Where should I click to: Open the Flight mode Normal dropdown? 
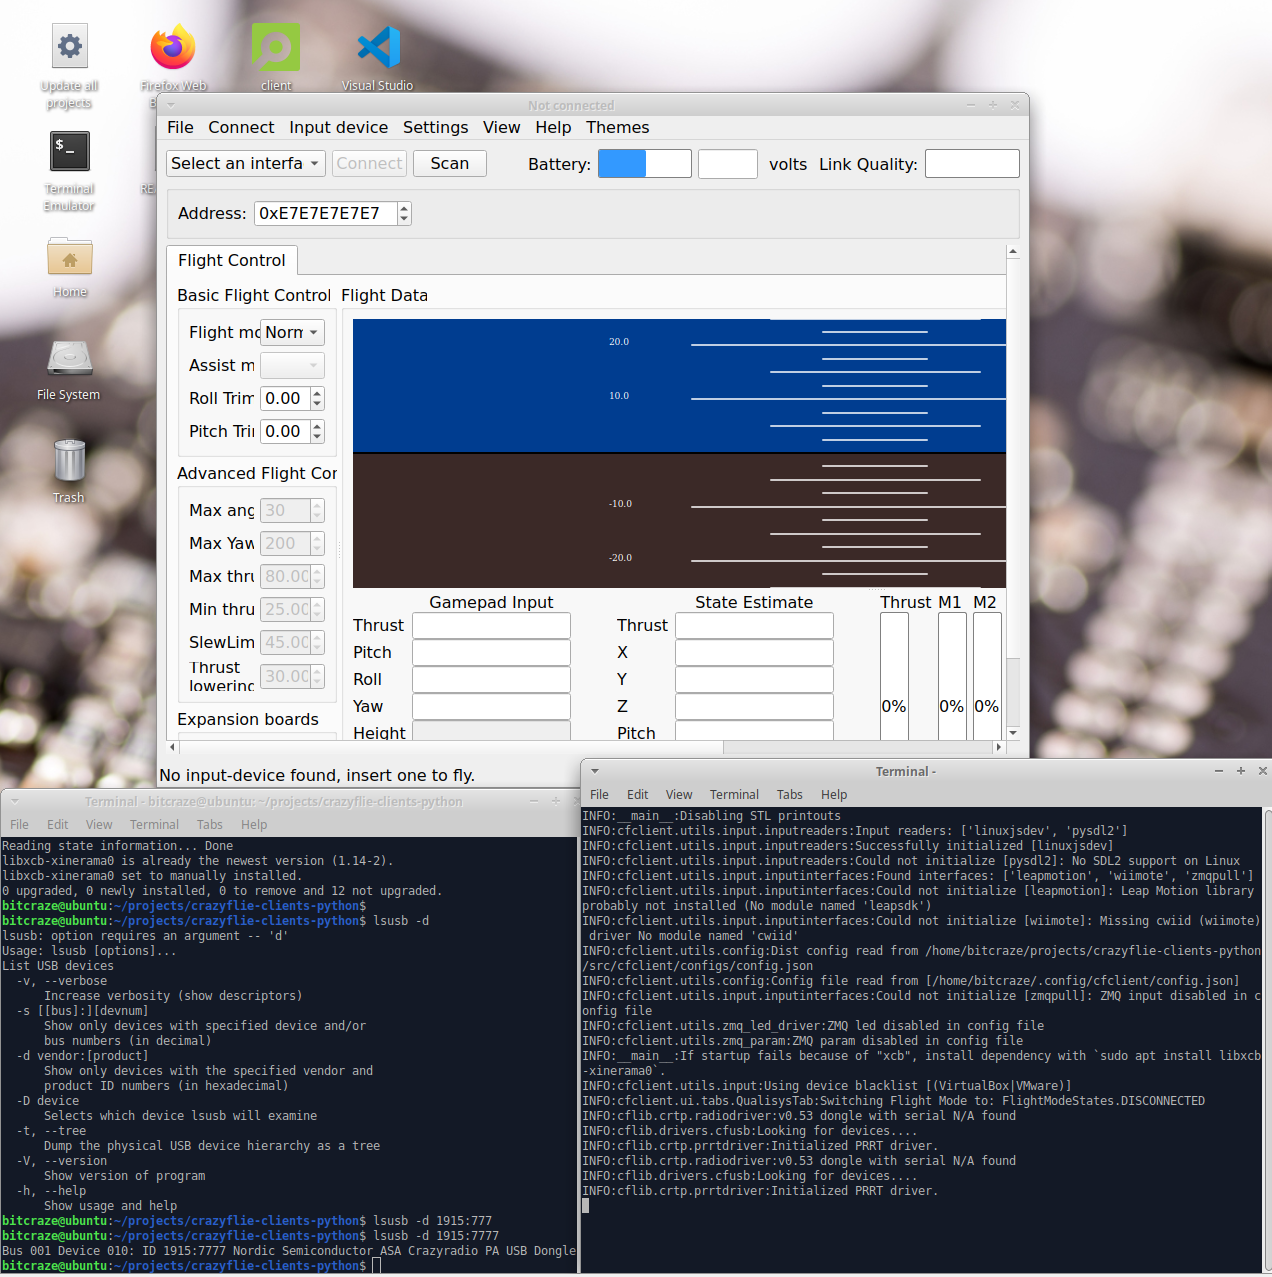pyautogui.click(x=292, y=333)
